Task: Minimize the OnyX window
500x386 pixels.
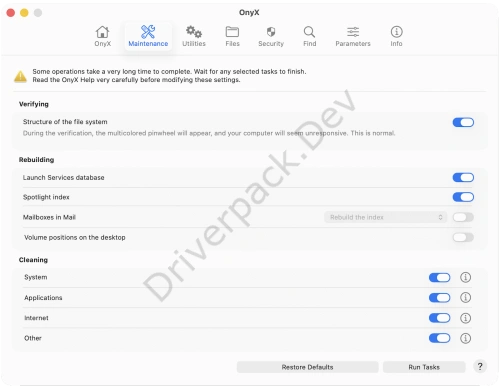Action: (24, 13)
